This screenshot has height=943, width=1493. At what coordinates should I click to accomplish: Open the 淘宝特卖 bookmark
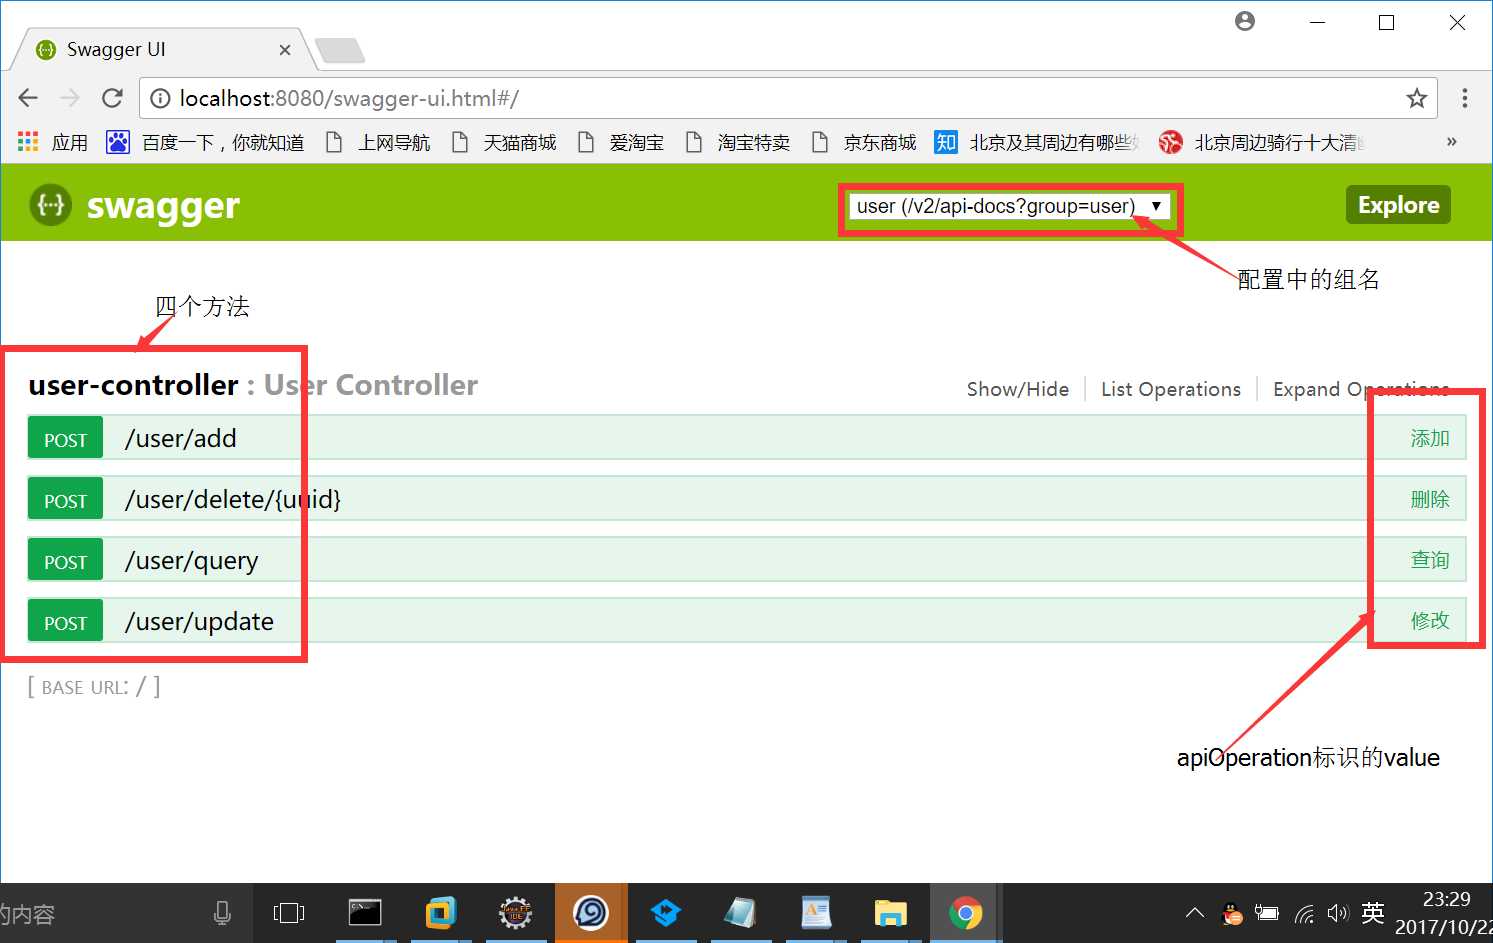[738, 142]
